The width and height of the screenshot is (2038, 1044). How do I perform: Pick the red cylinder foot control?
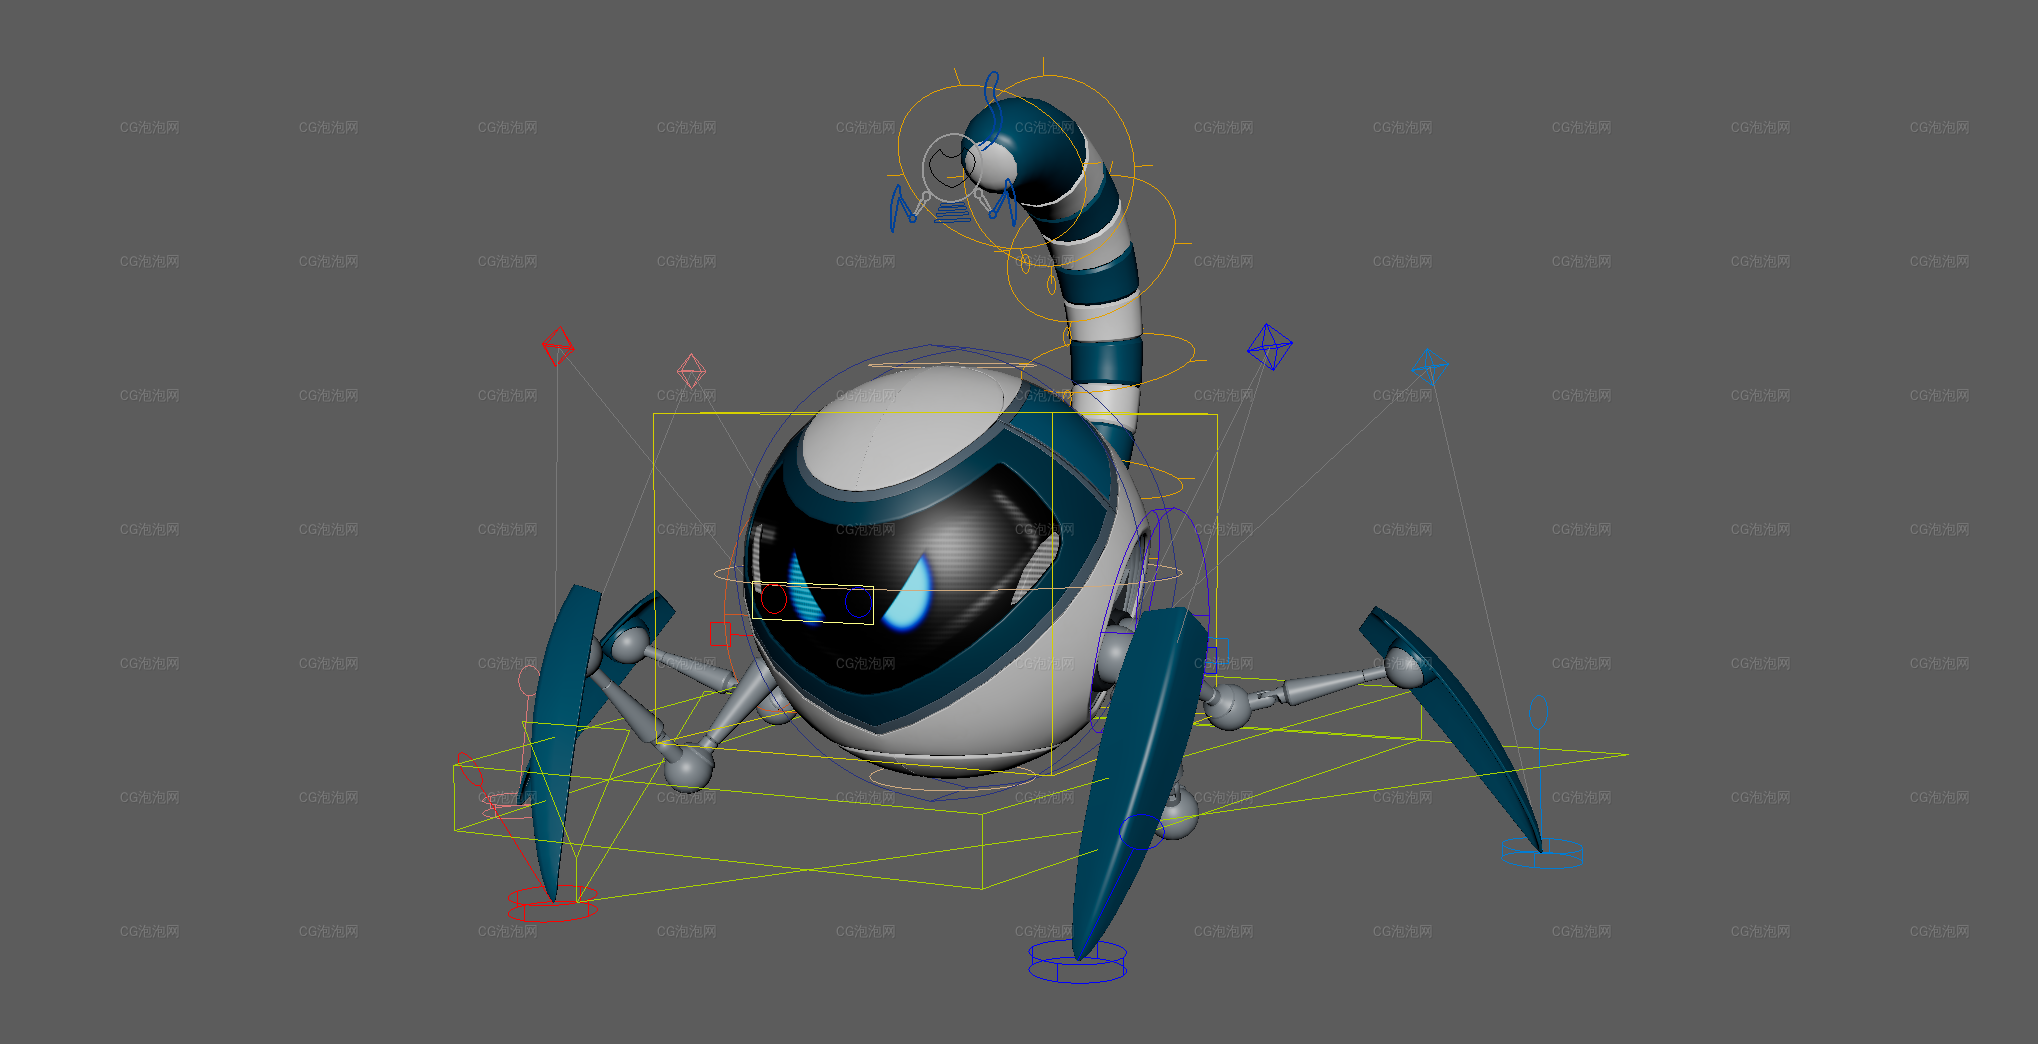551,903
